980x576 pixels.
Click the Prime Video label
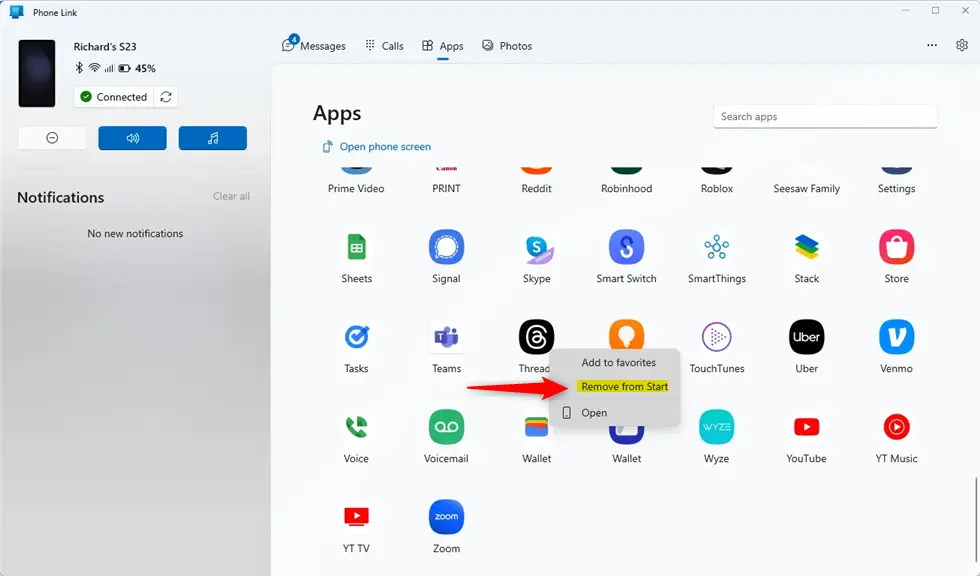coord(356,189)
